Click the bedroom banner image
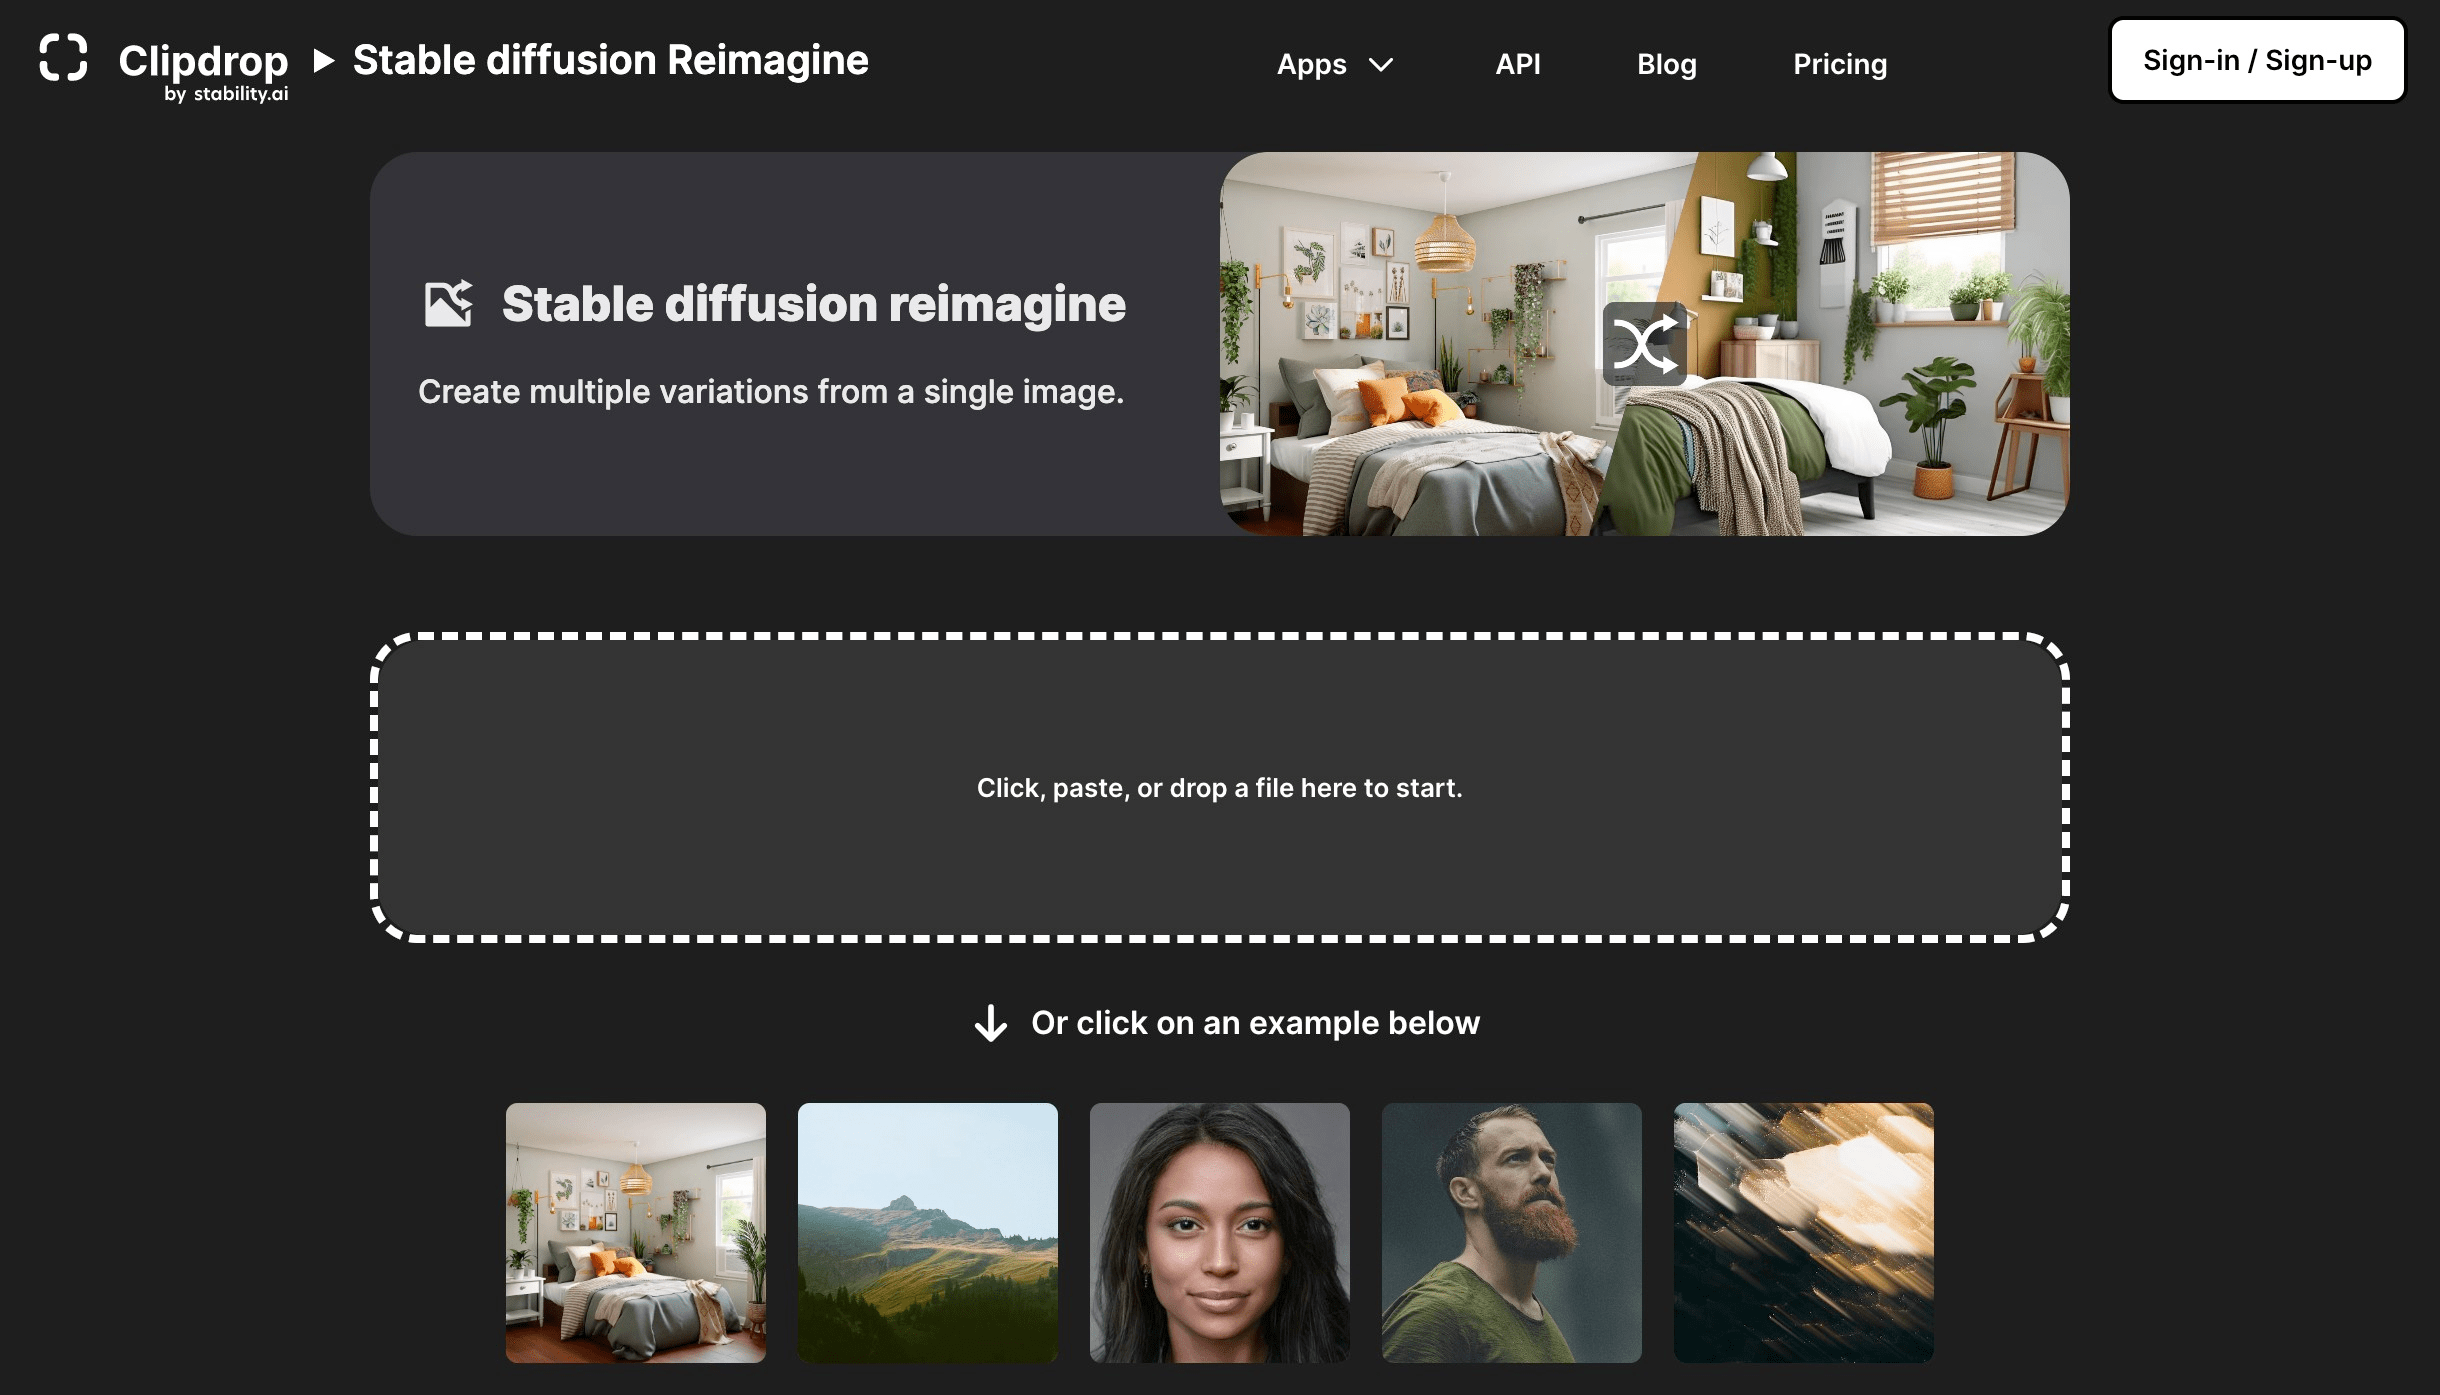 1644,343
